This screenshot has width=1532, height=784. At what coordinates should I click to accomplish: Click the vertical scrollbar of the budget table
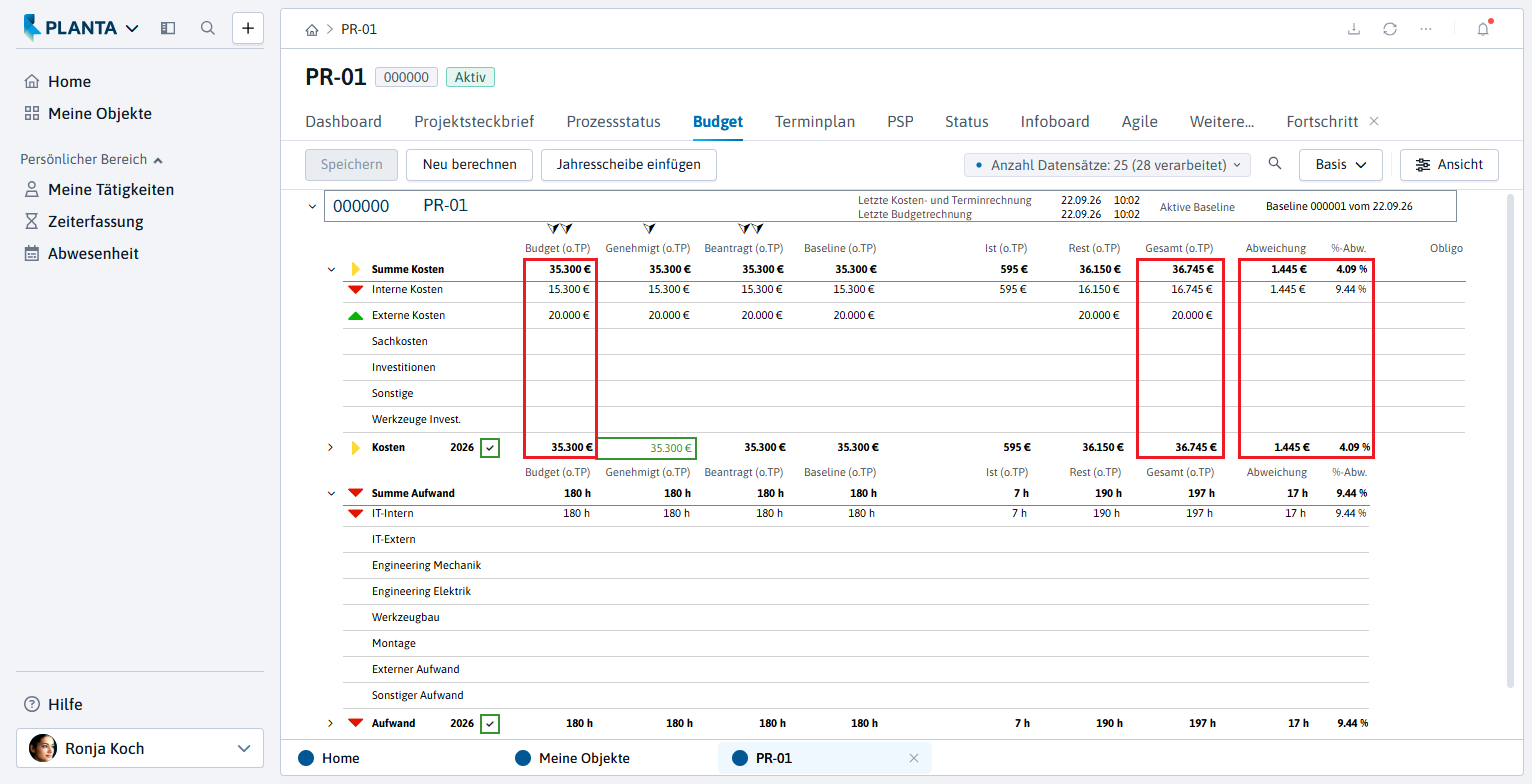tap(1510, 440)
